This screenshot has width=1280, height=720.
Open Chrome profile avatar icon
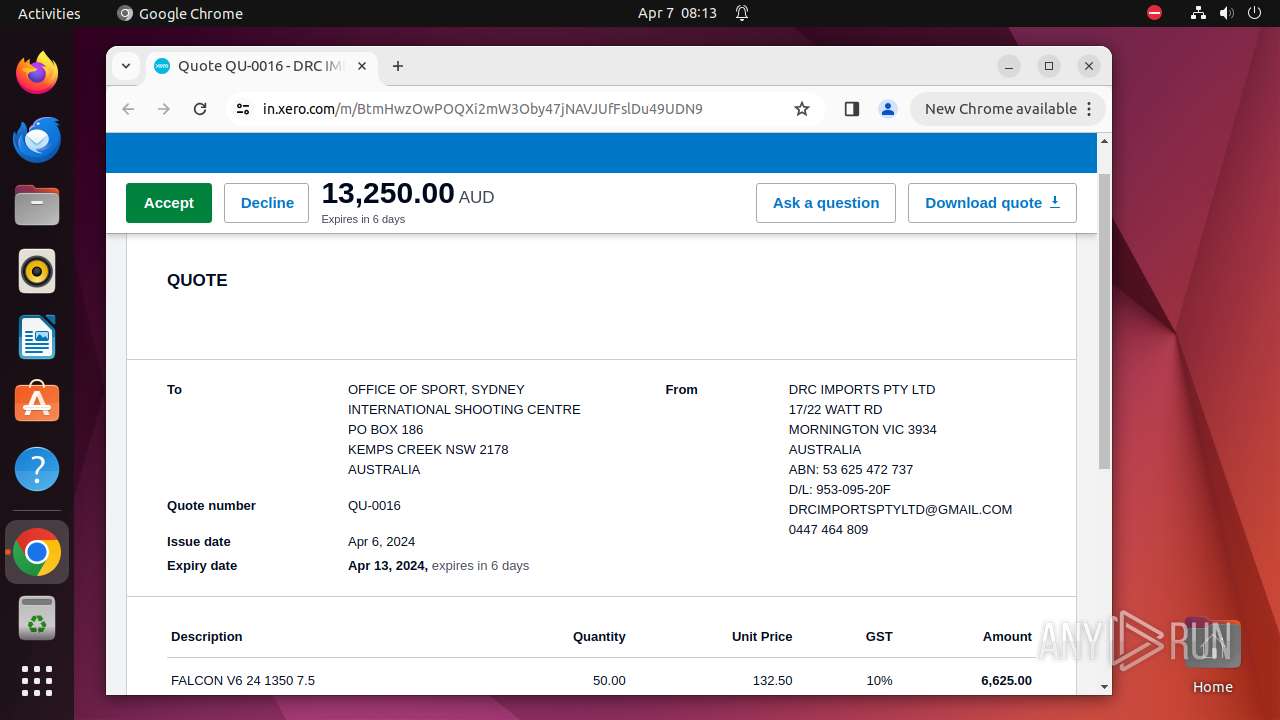click(x=888, y=109)
